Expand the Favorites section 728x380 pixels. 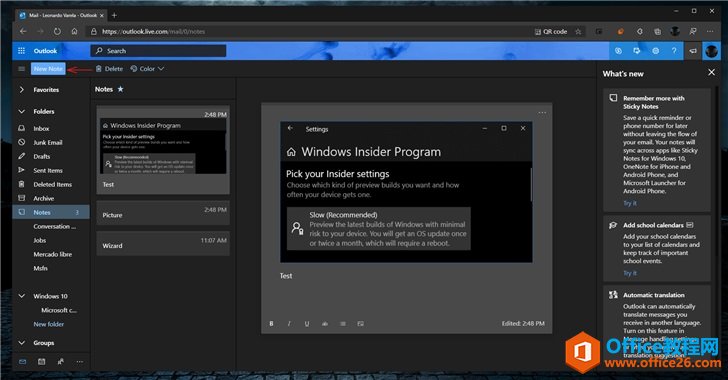tap(22, 89)
